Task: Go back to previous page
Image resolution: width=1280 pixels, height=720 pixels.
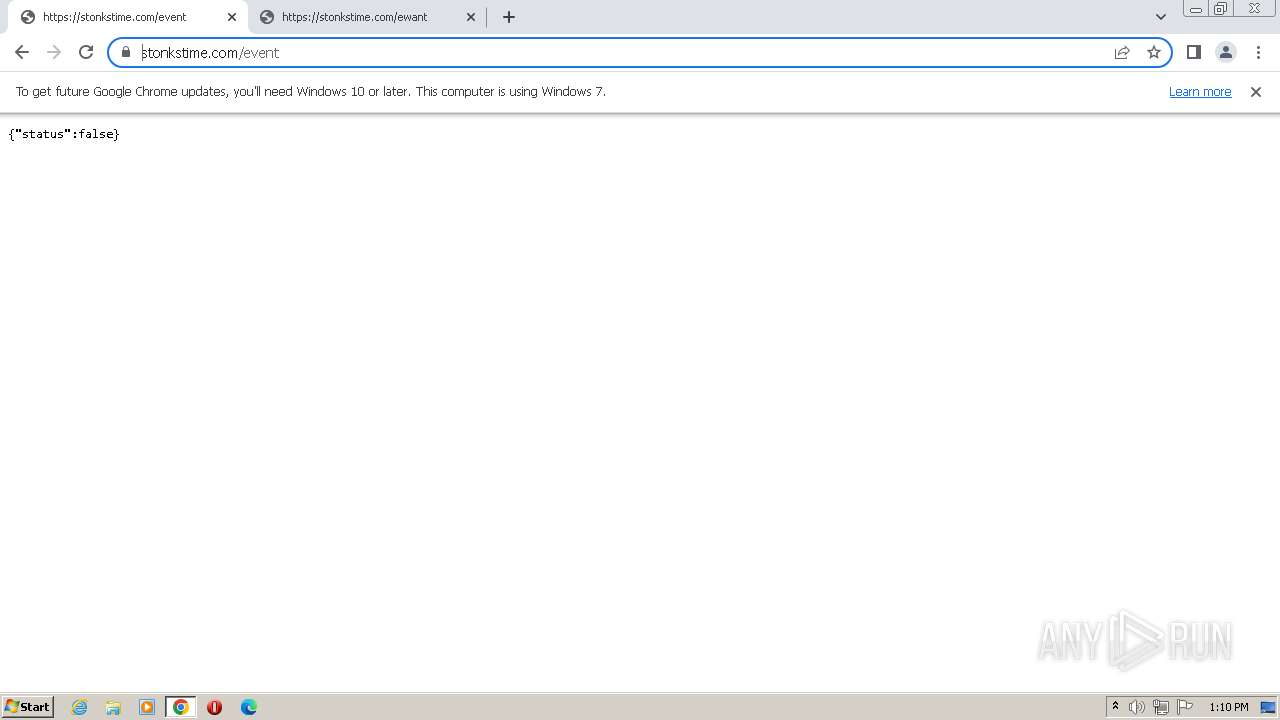Action: 22,52
